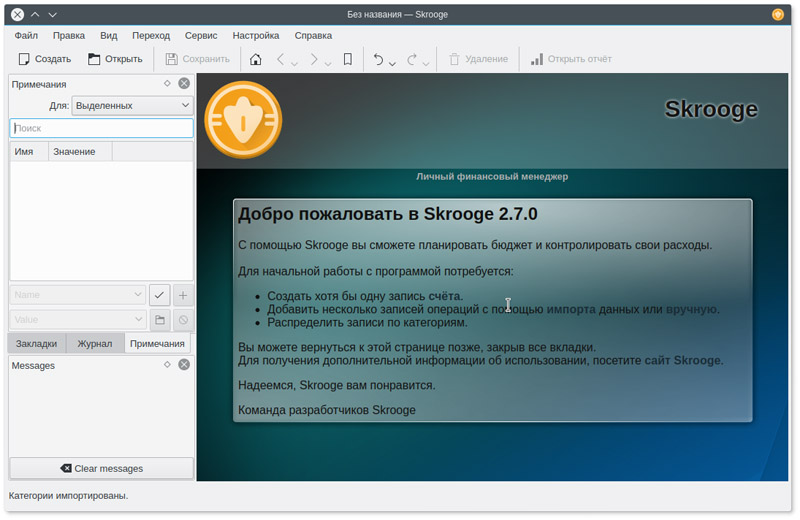Navigate forward with the right arrow
The image size is (800, 520).
coord(314,59)
